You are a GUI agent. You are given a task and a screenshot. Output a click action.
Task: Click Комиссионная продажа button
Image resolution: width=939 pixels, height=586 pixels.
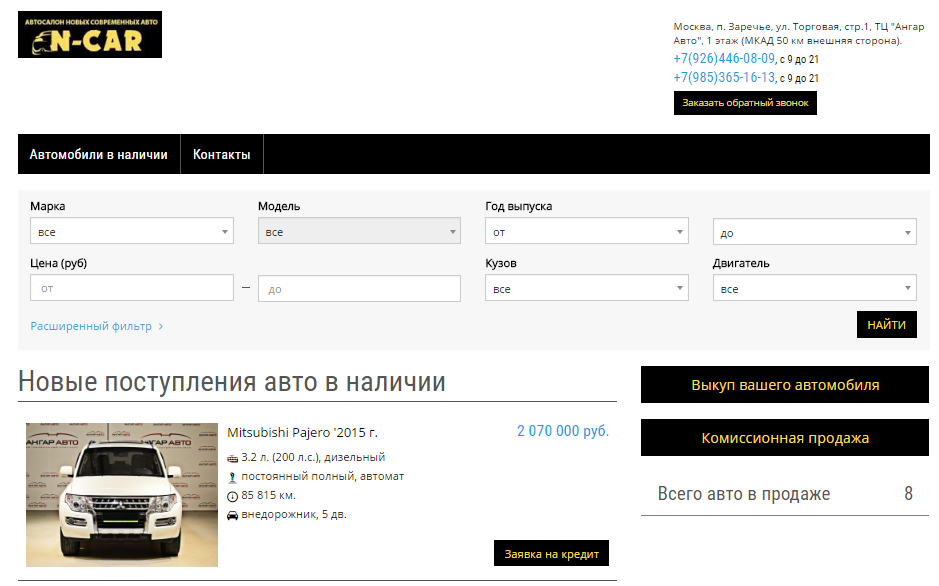[x=785, y=438]
